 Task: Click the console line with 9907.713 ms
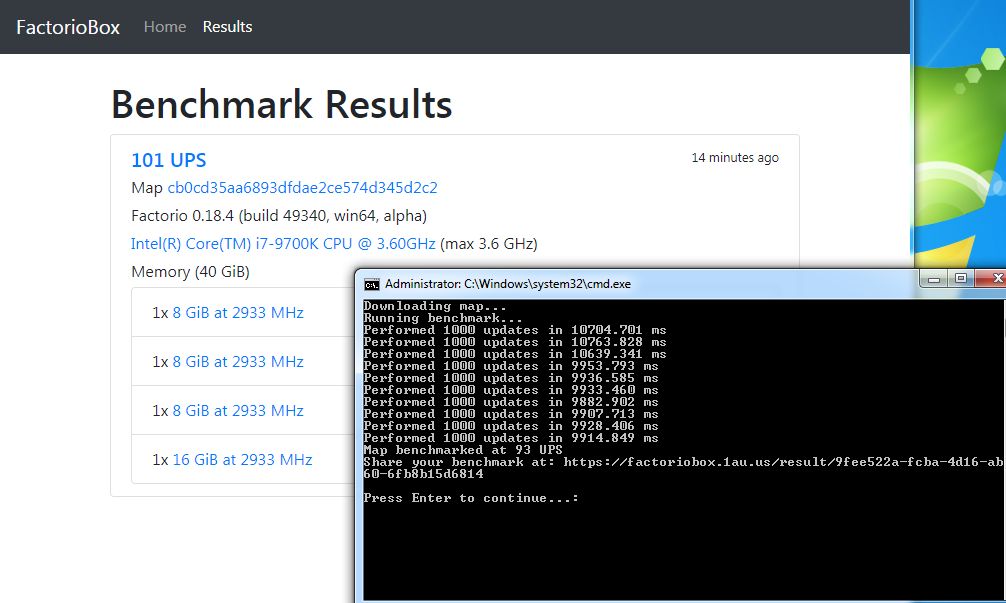pyautogui.click(x=511, y=414)
